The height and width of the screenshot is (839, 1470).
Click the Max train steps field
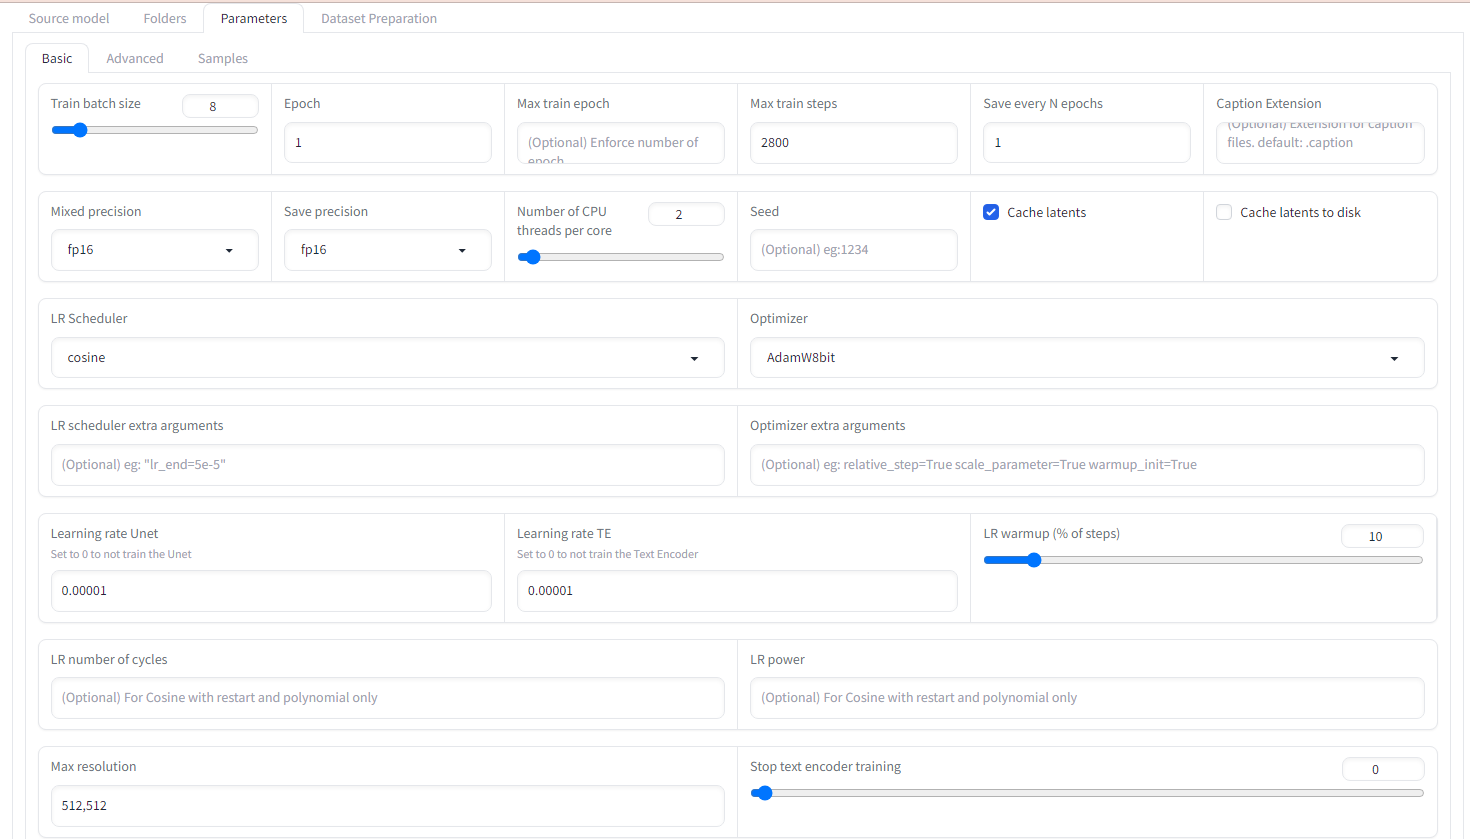point(853,143)
